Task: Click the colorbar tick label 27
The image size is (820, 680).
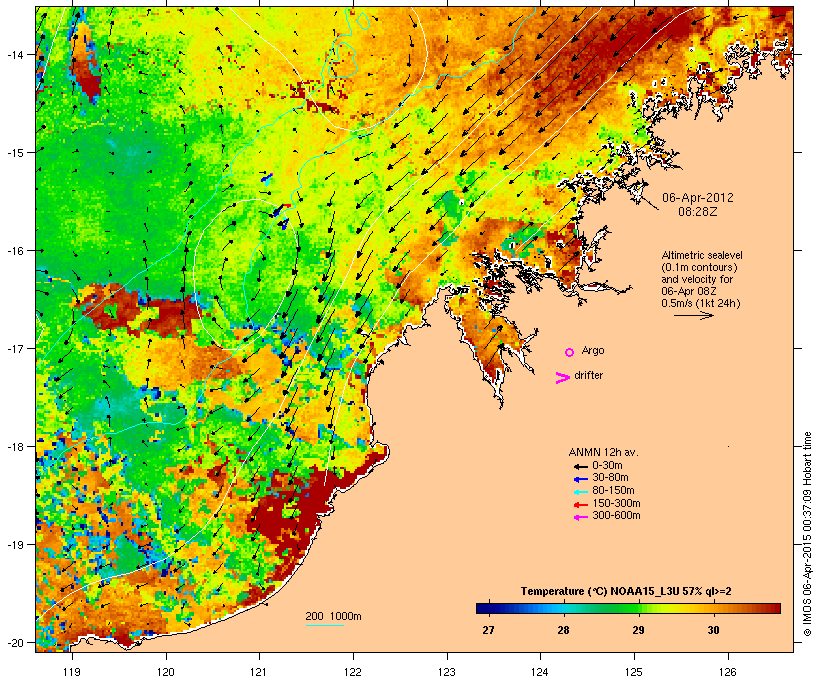Action: (488, 630)
